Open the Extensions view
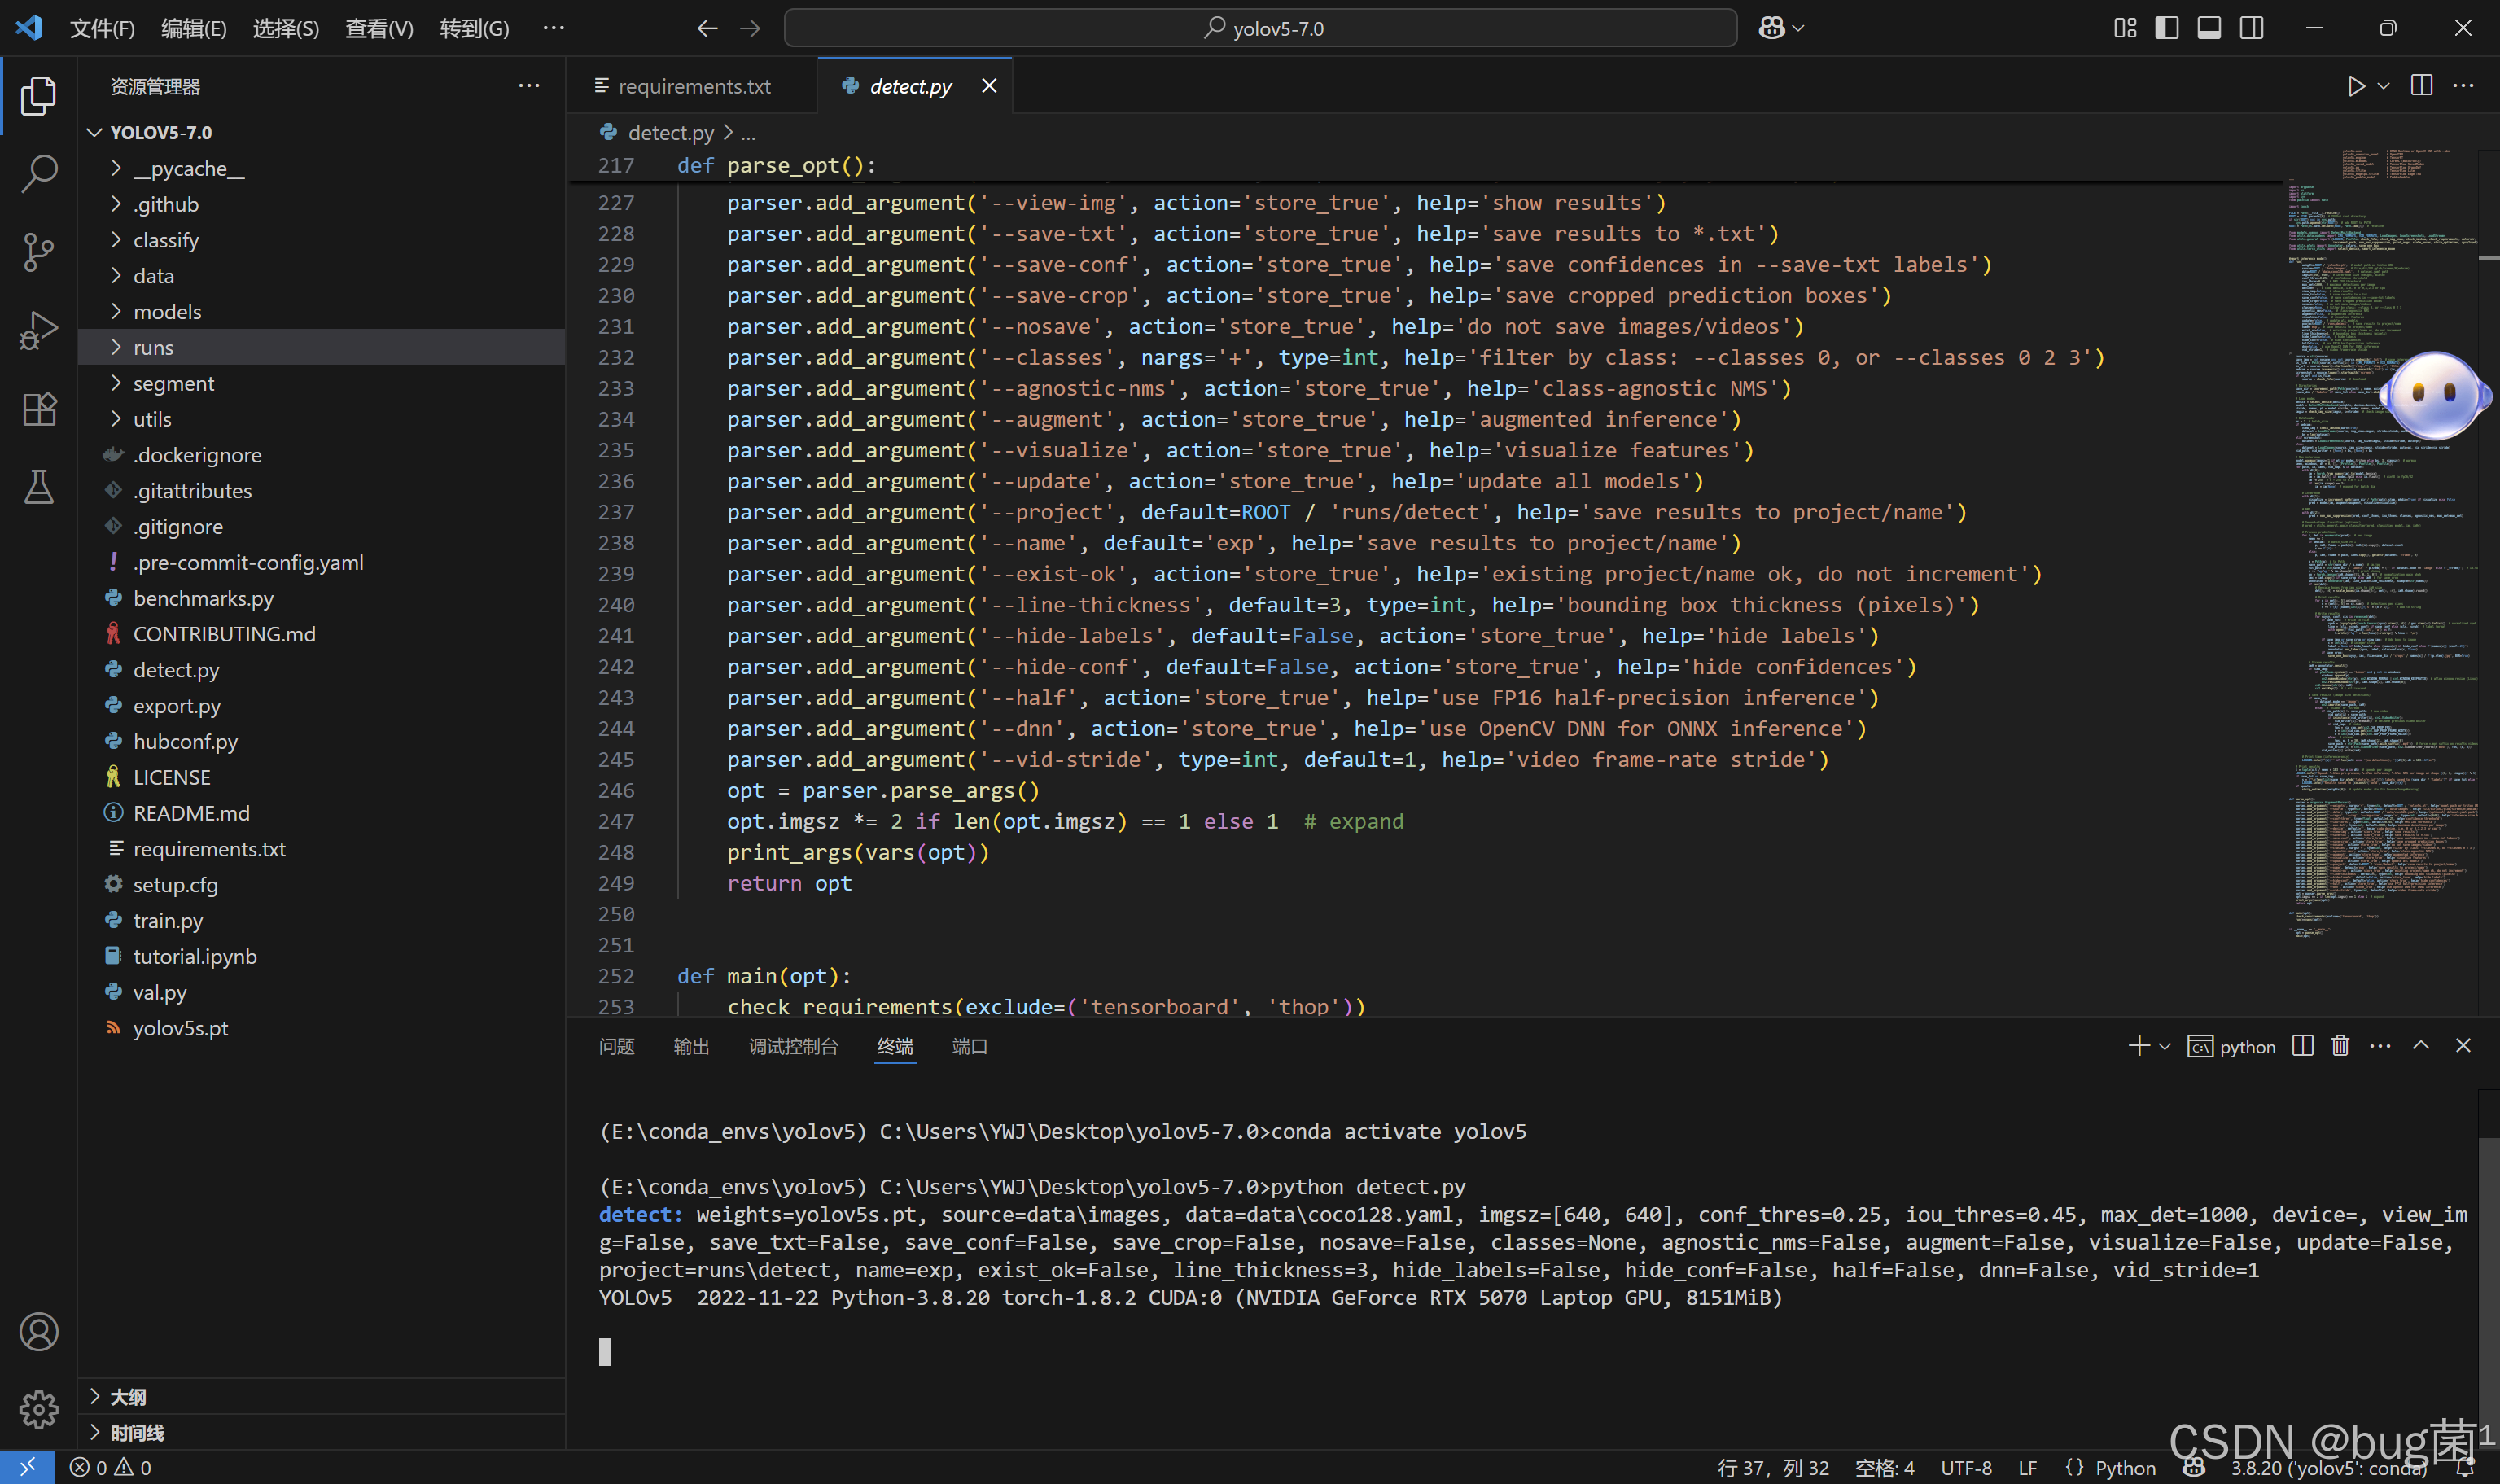Viewport: 2500px width, 1484px height. click(38, 409)
